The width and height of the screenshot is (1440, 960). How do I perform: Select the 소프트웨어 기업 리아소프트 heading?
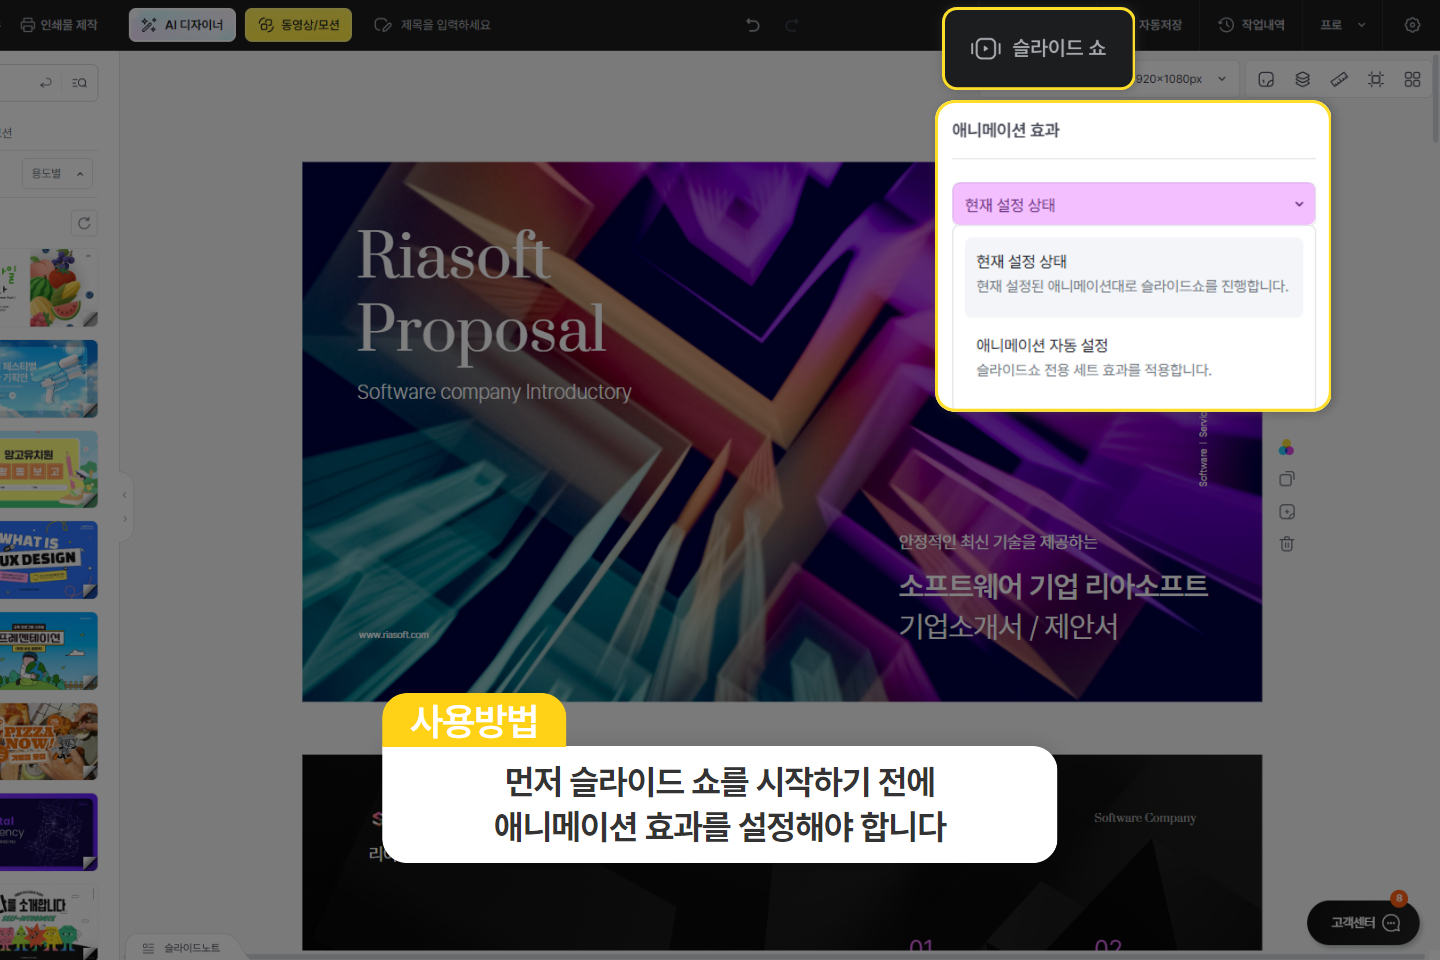click(1053, 585)
